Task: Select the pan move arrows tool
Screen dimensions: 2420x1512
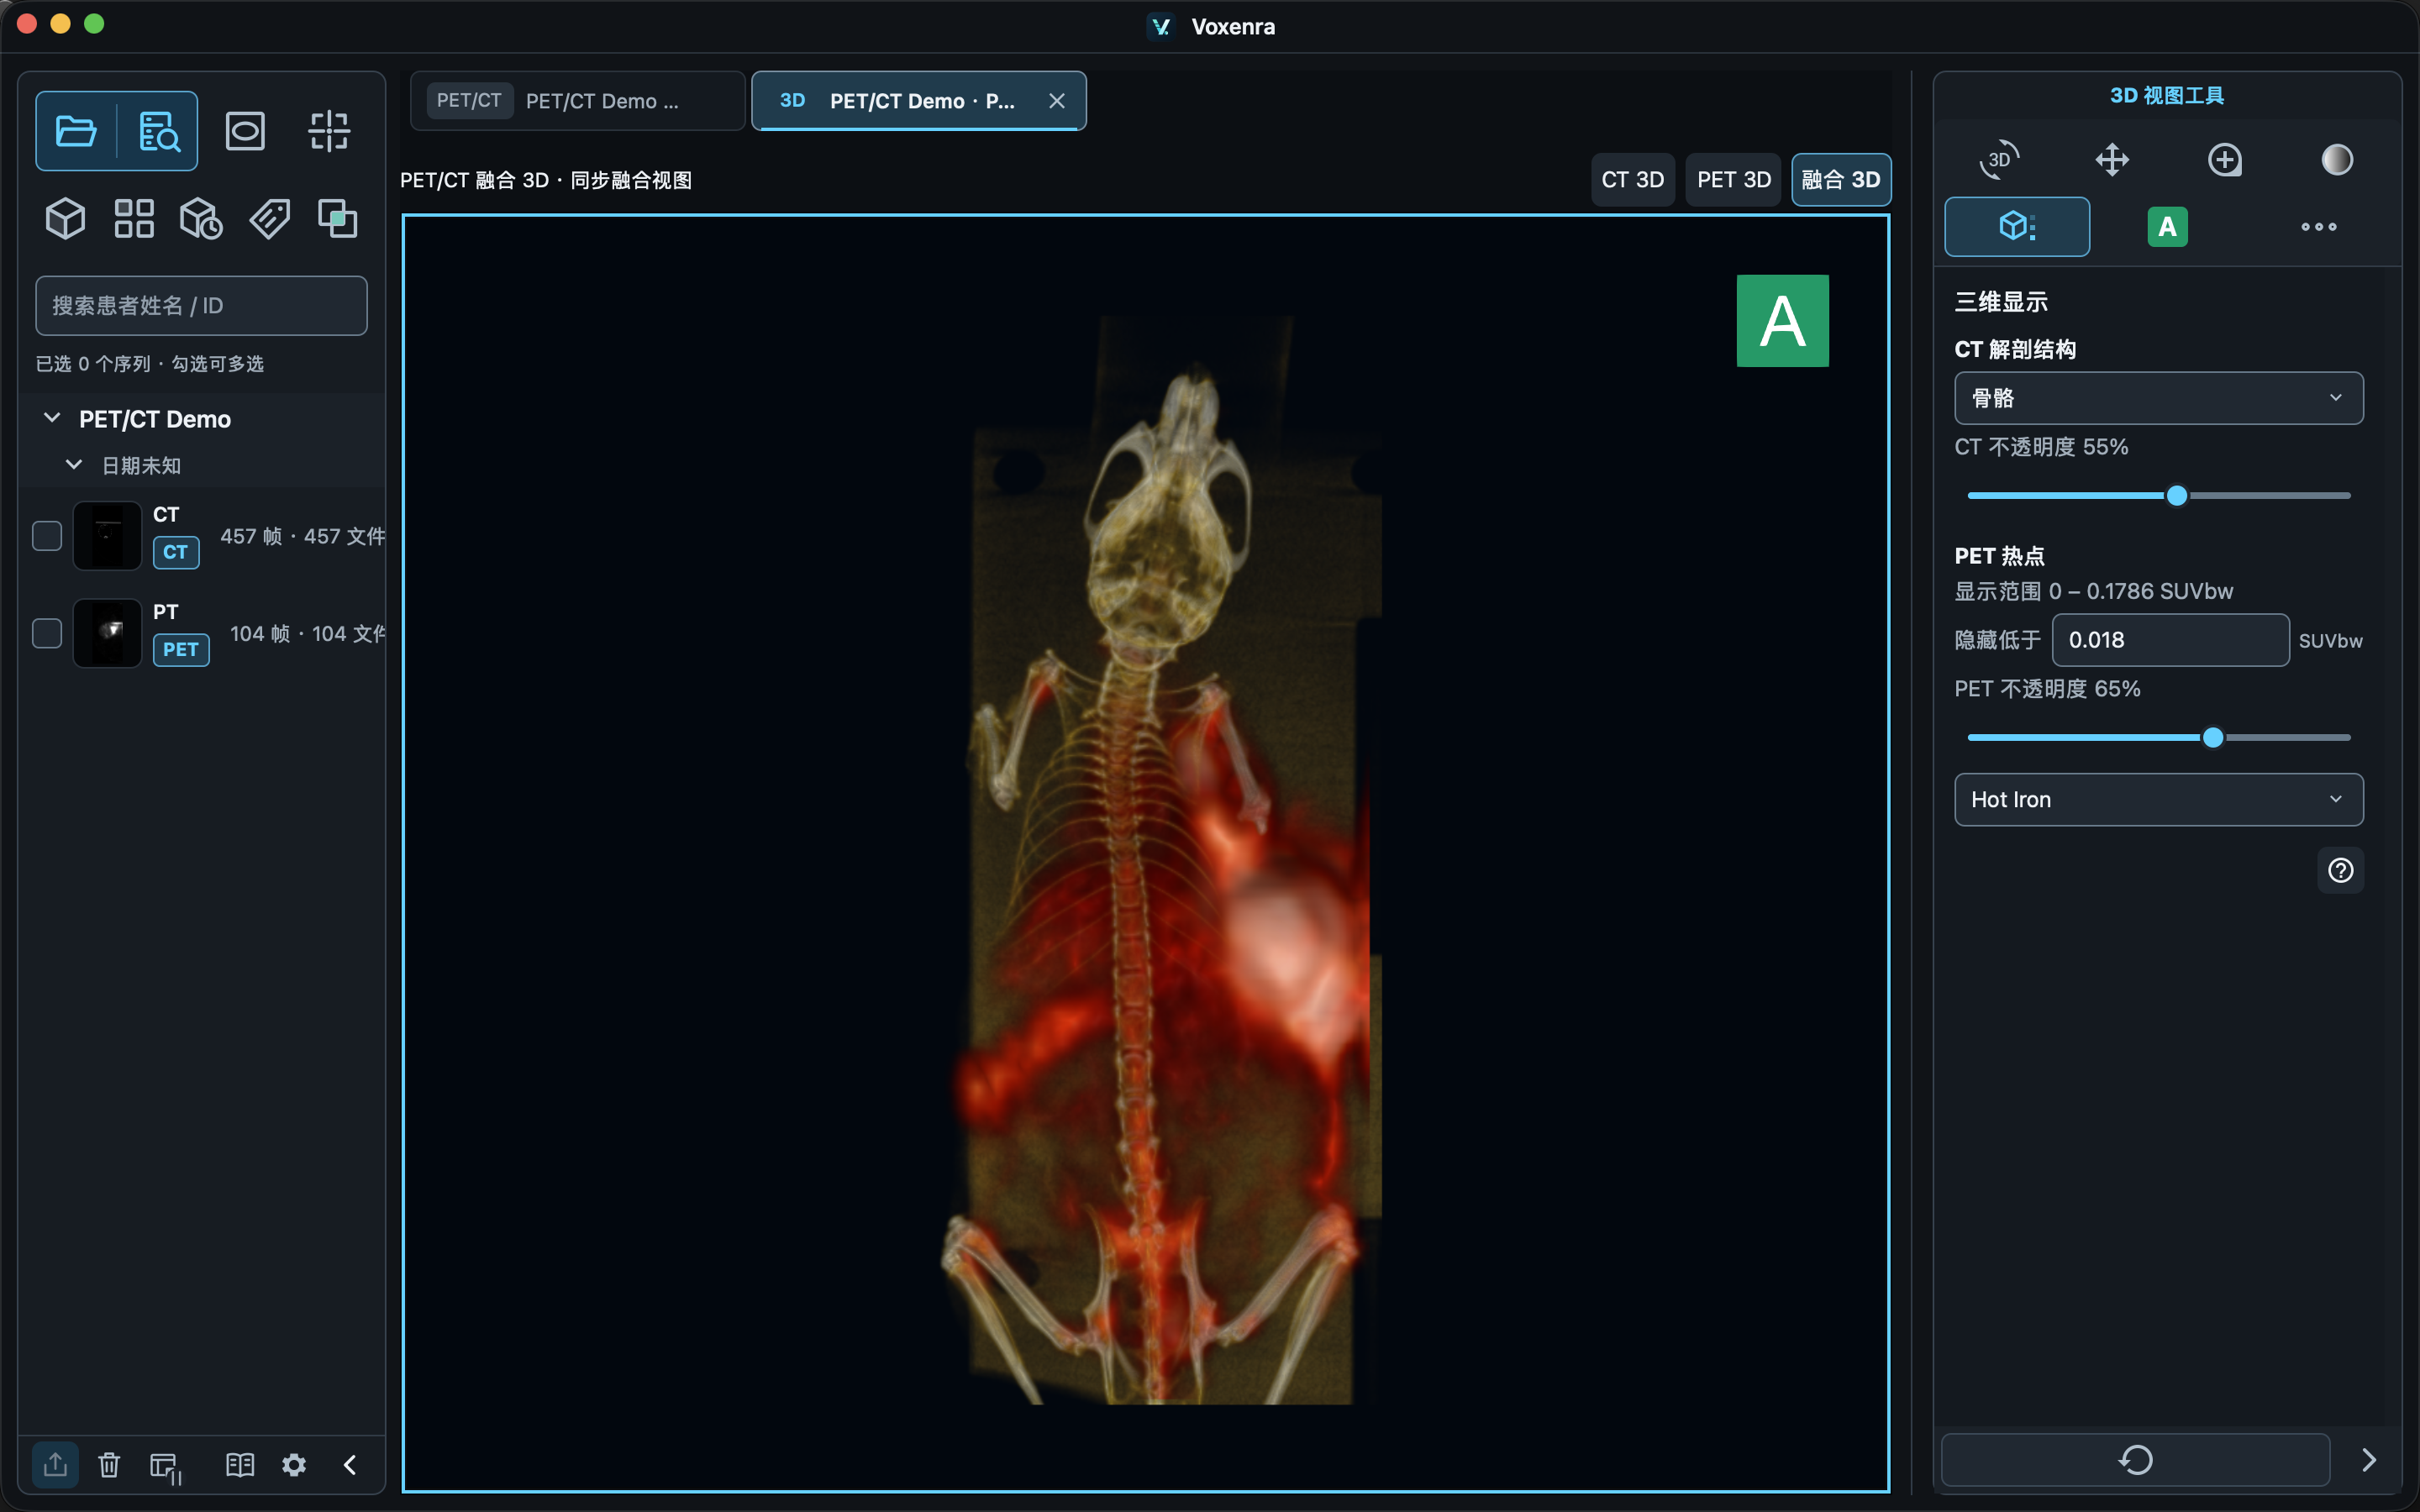Action: pyautogui.click(x=2112, y=159)
